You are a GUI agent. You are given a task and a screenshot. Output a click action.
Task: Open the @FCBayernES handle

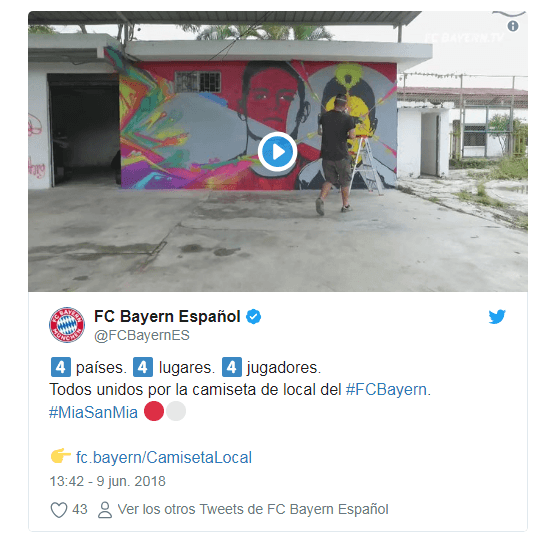142,336
